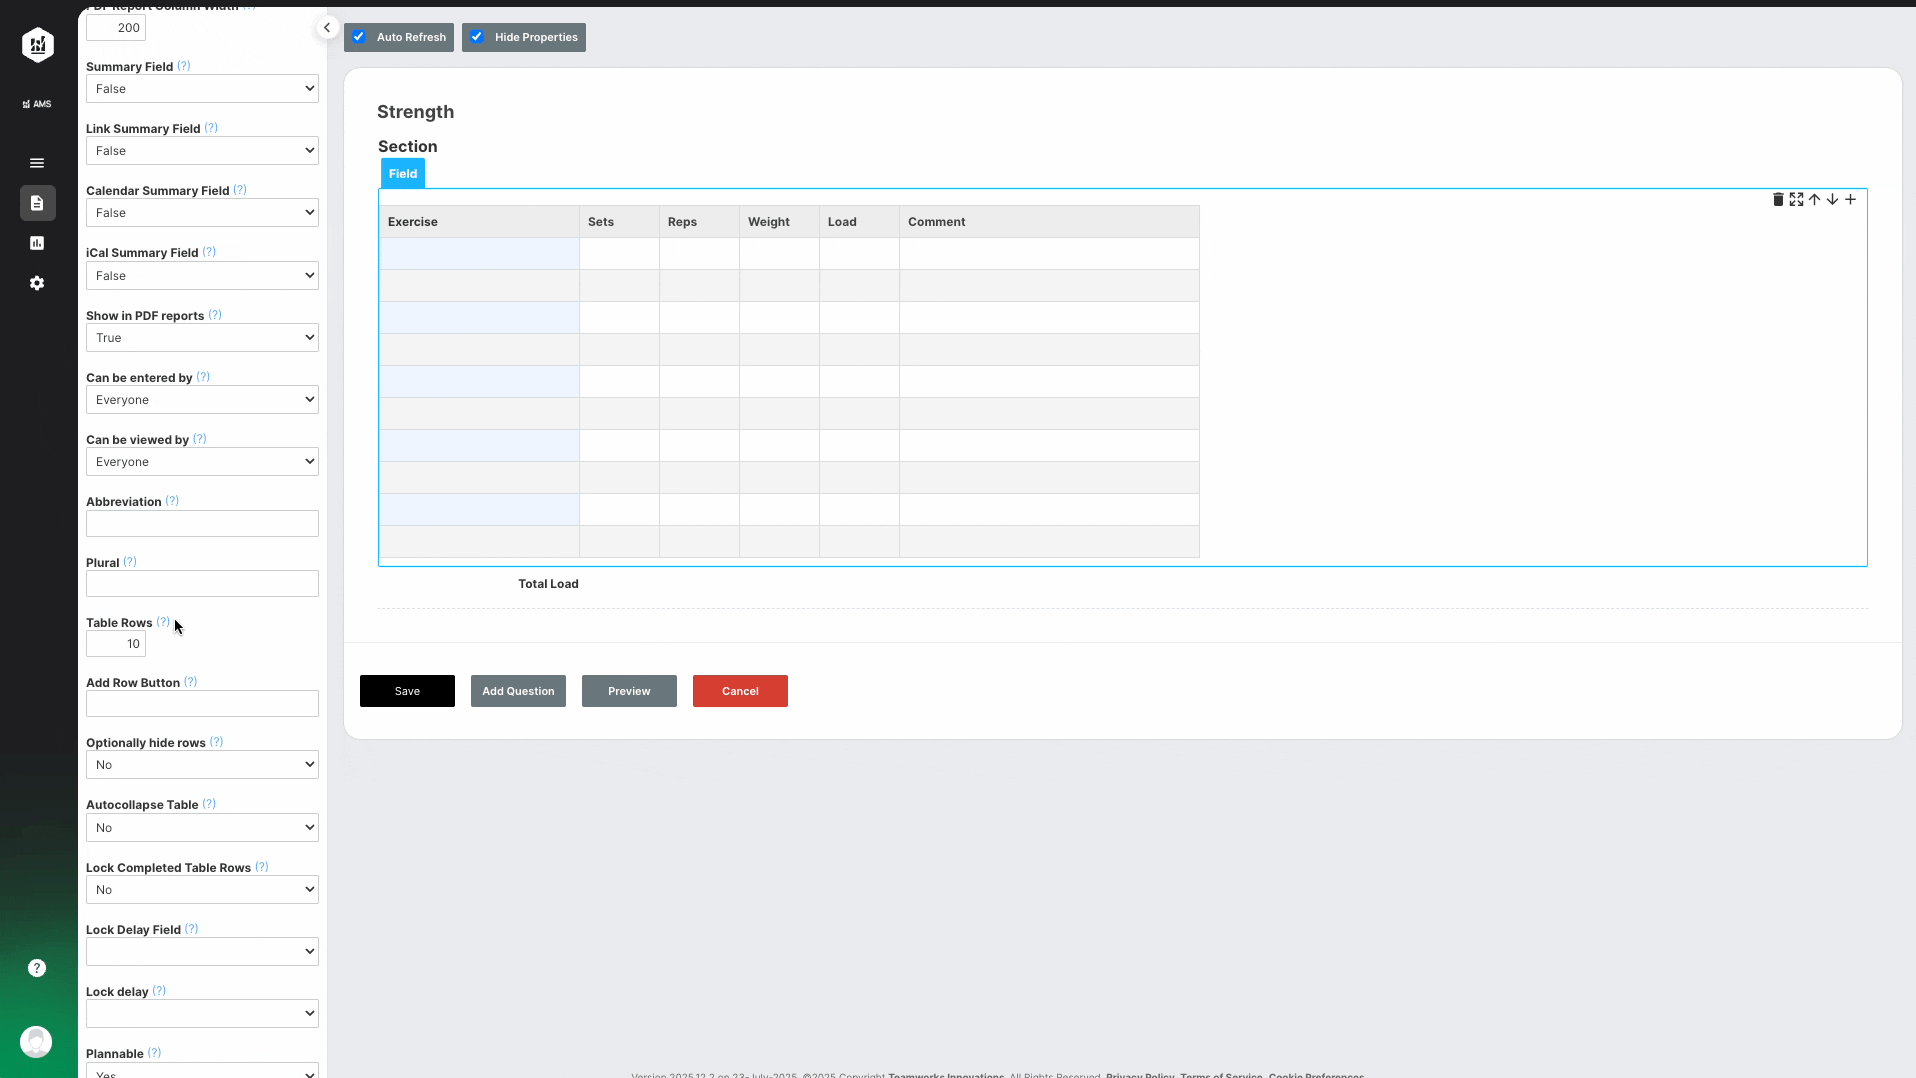1916x1078 pixels.
Task: Toggle the Hide Properties checkbox
Action: pyautogui.click(x=477, y=37)
